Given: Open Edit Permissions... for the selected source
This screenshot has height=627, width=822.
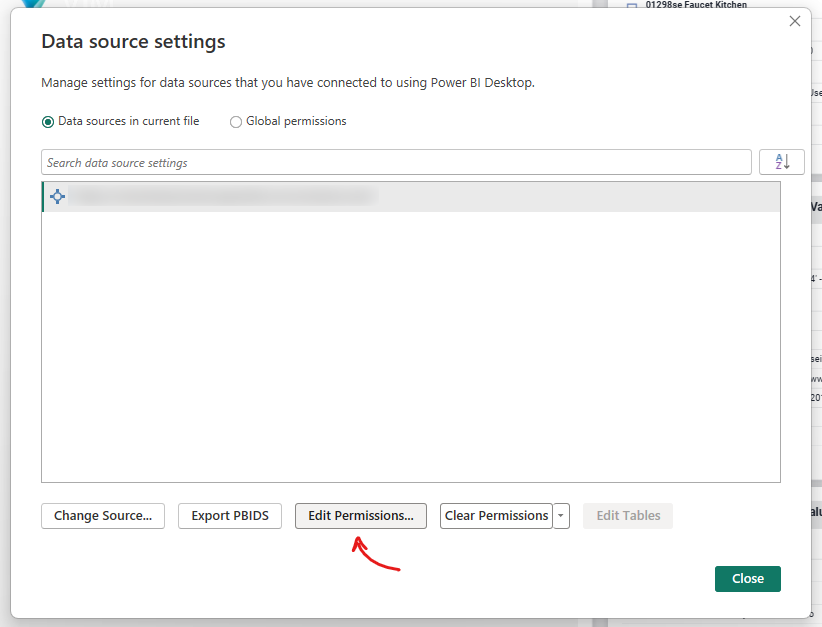Looking at the screenshot, I should pyautogui.click(x=361, y=516).
